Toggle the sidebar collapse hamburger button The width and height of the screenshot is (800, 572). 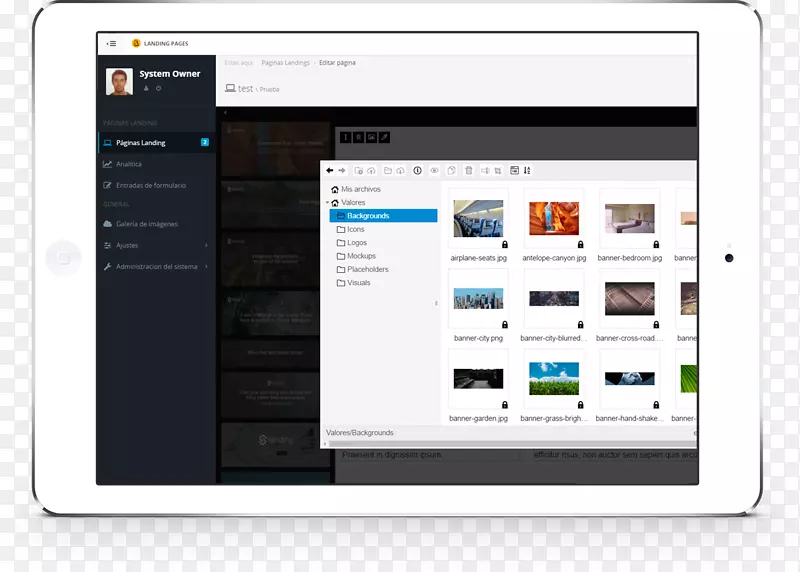pyautogui.click(x=111, y=43)
